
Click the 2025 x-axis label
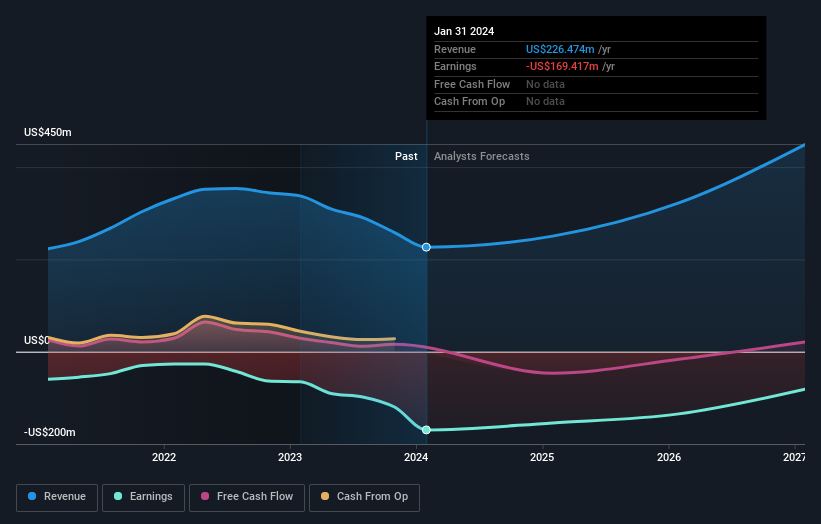[542, 457]
